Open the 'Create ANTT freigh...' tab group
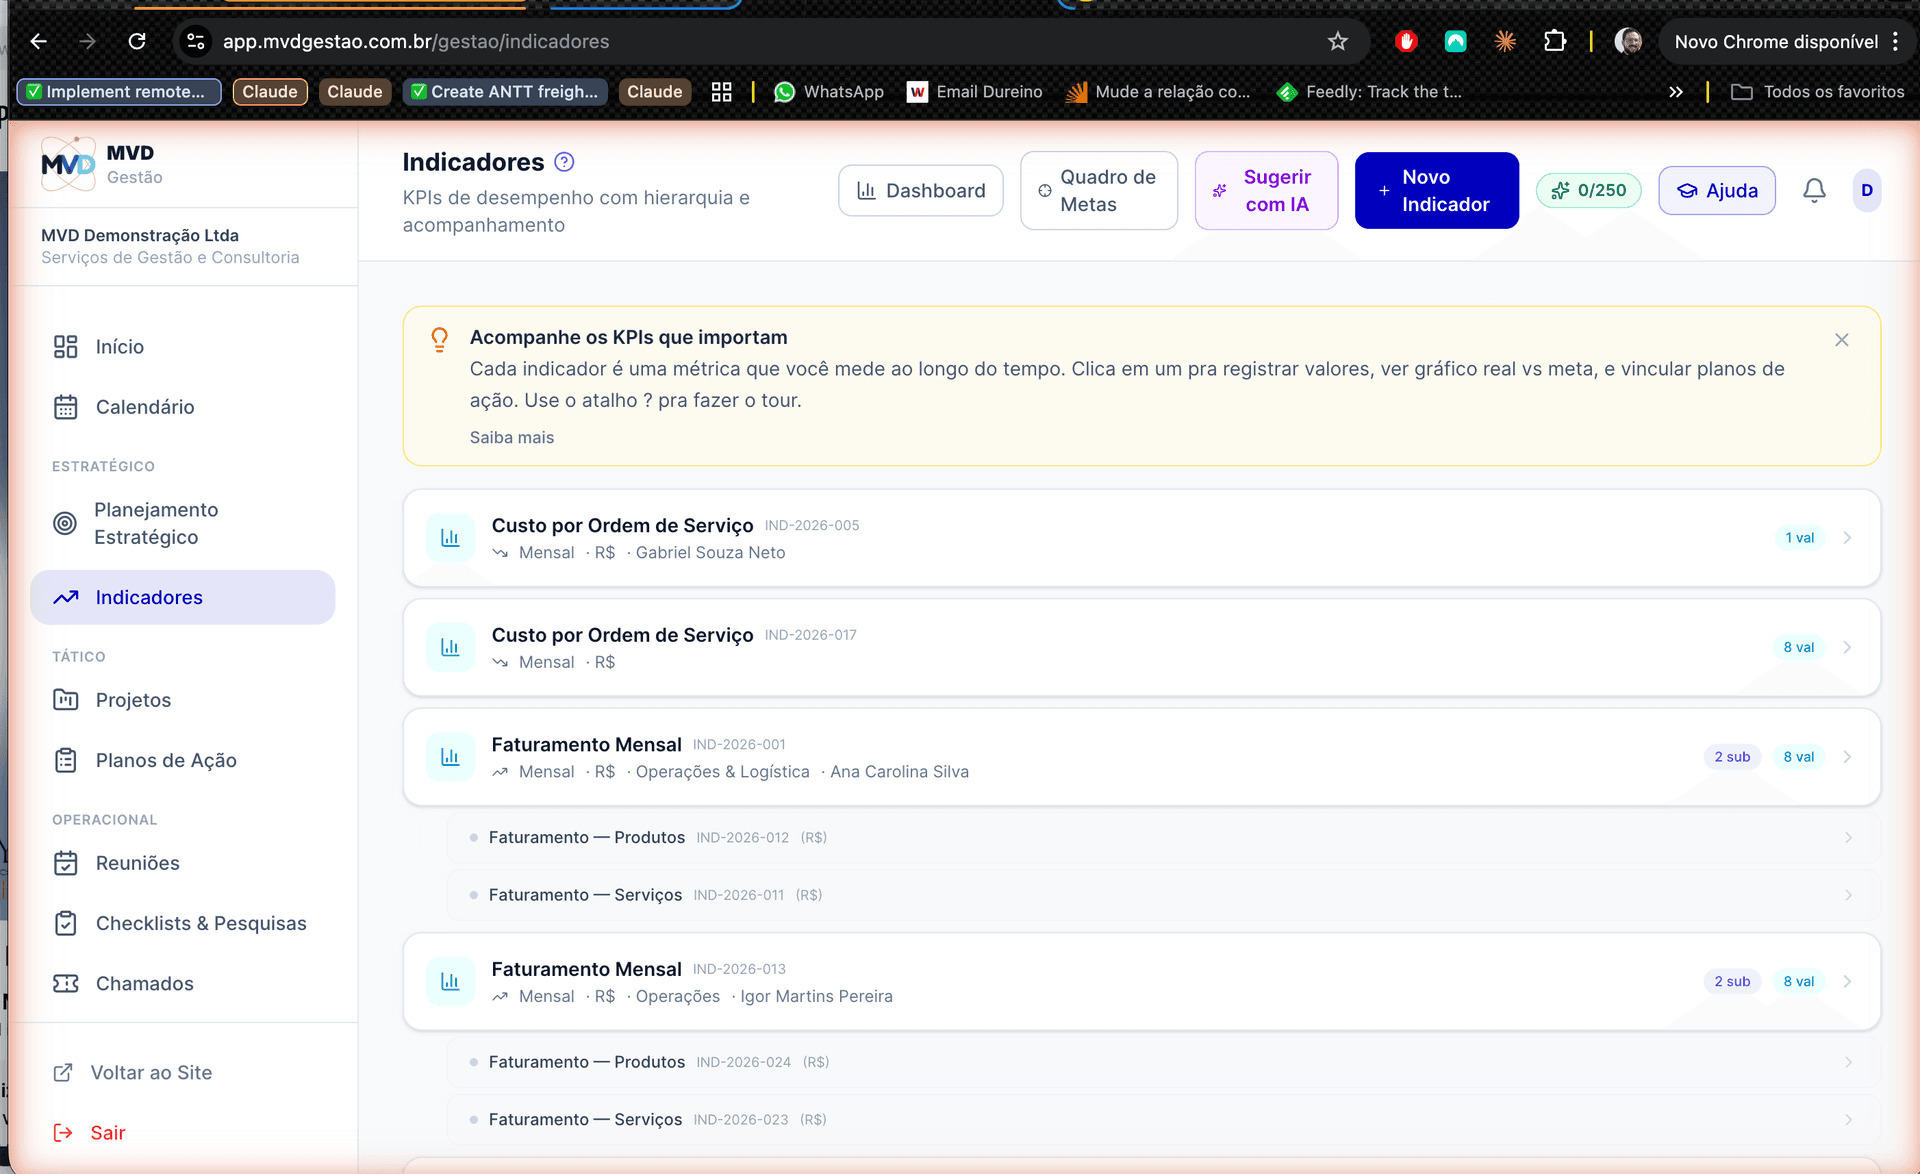The image size is (1920, 1174). [x=505, y=92]
